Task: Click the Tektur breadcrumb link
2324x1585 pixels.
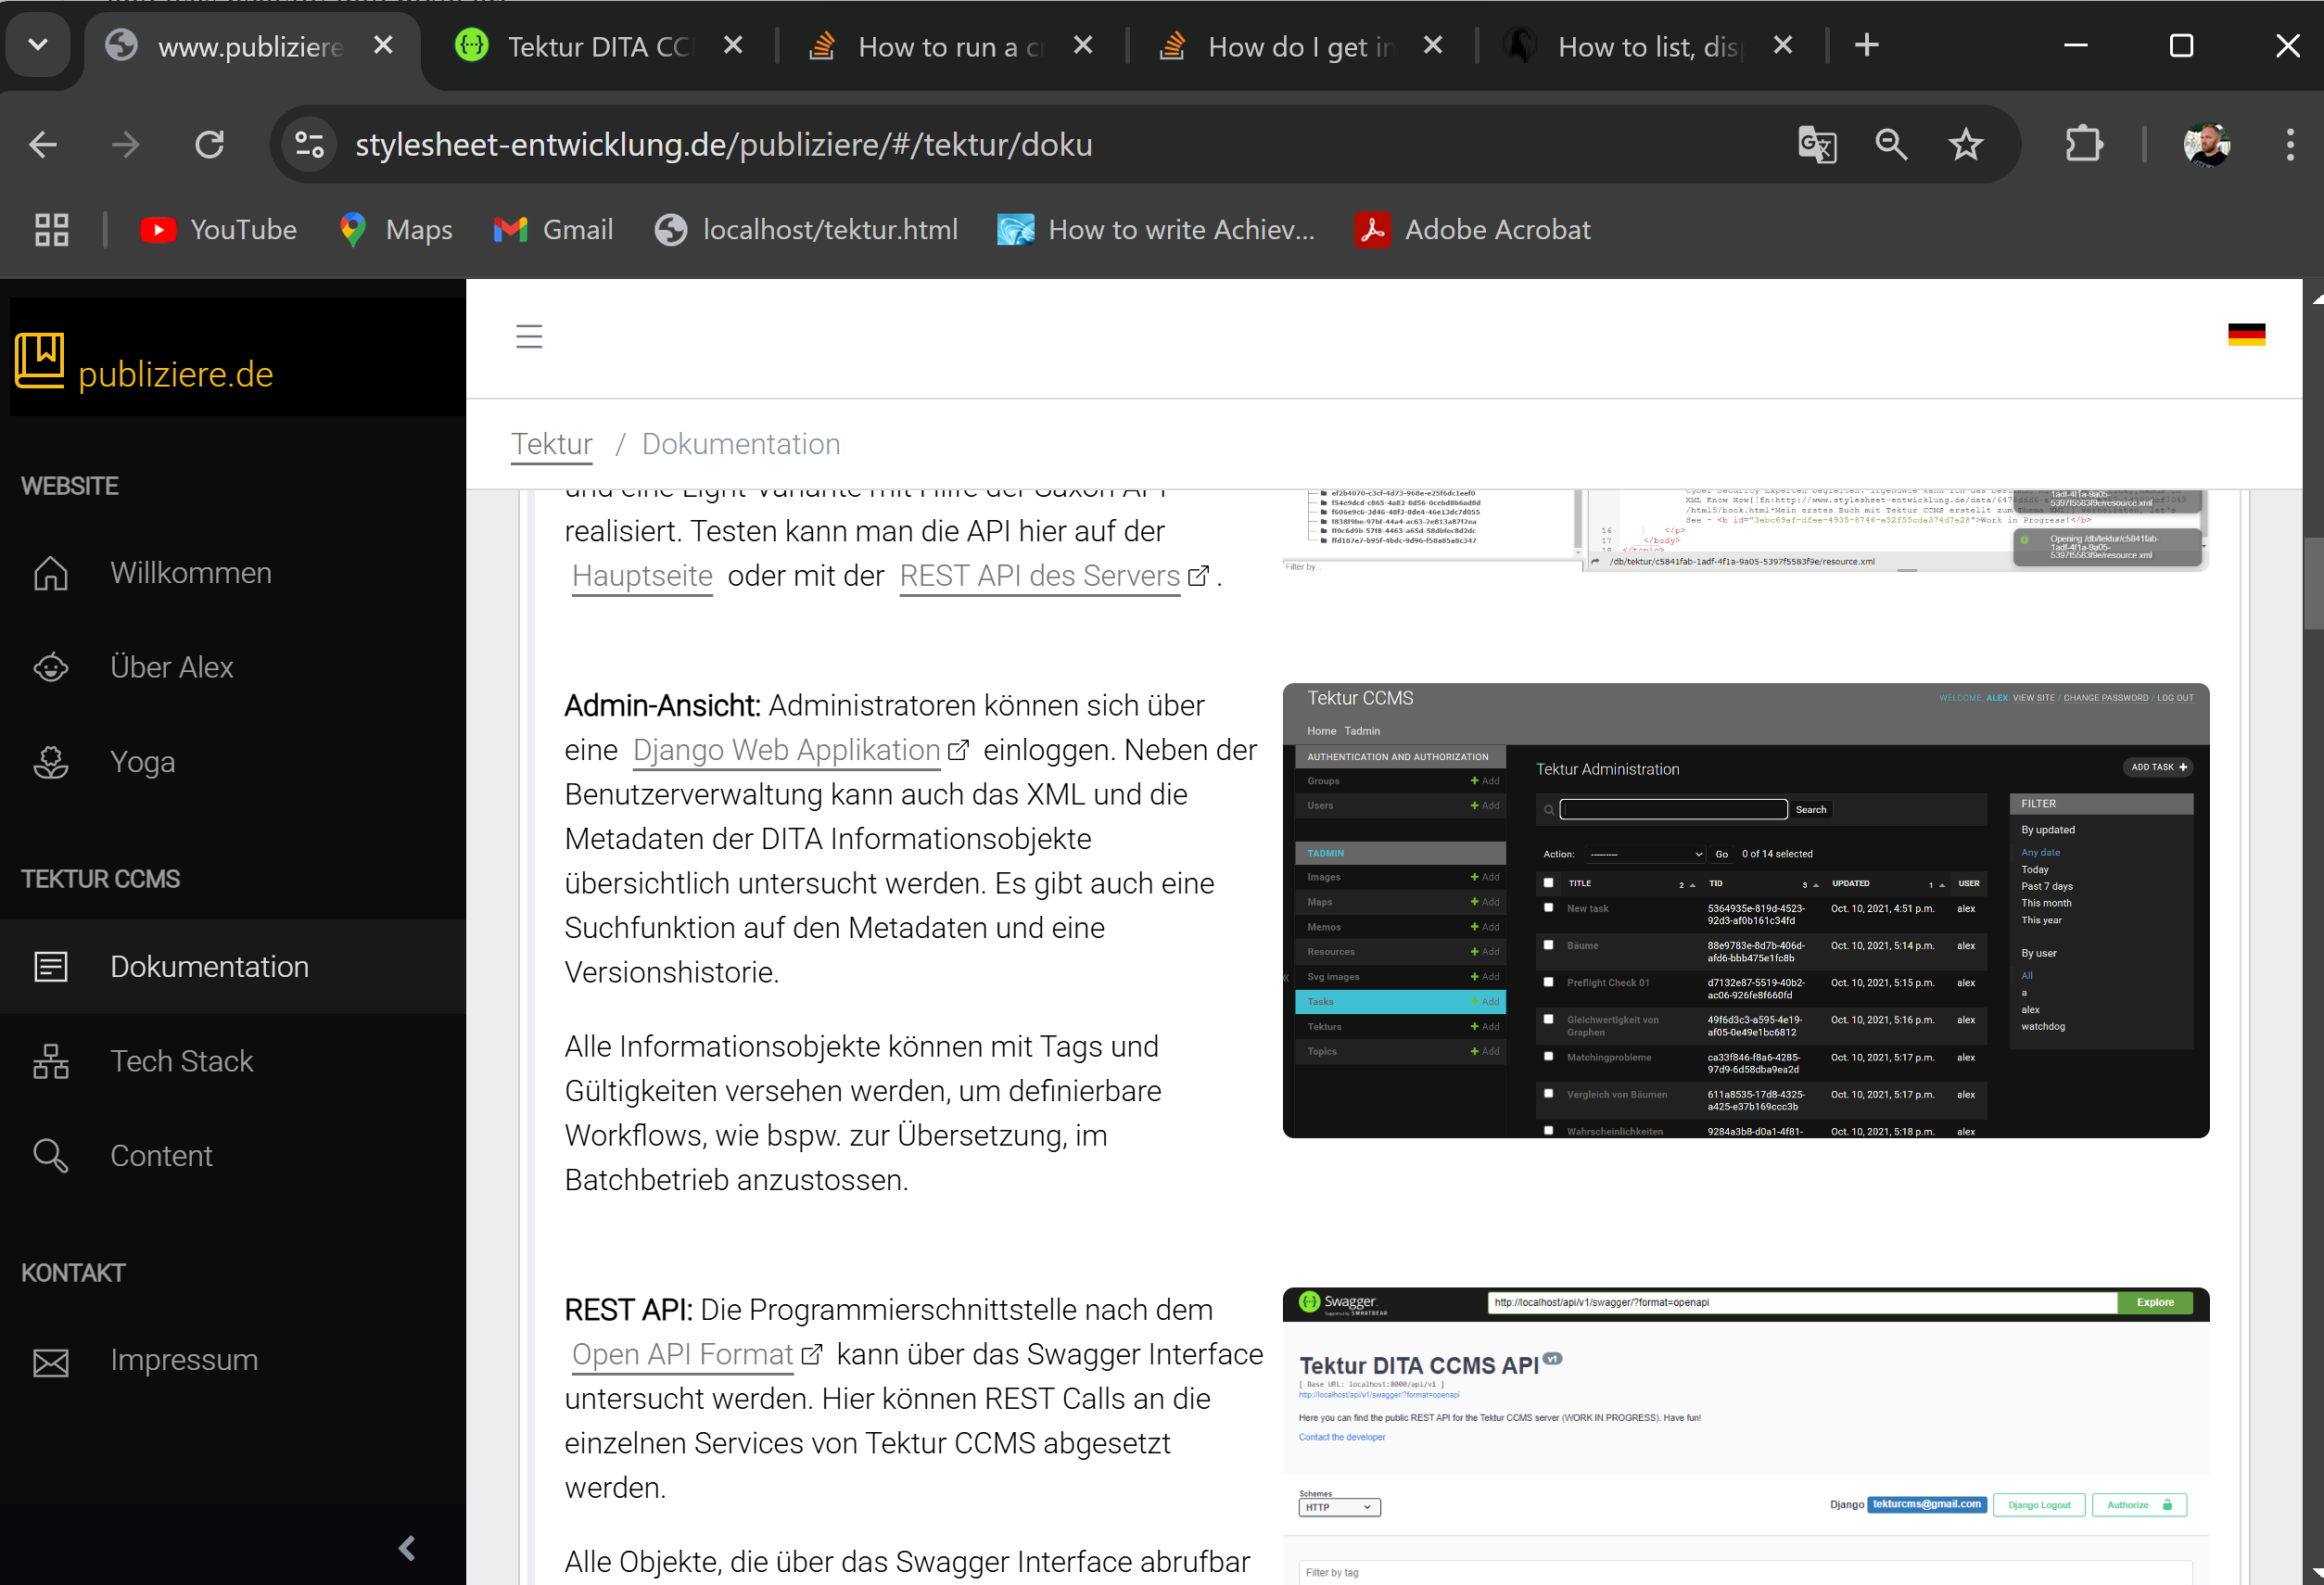Action: 551,444
